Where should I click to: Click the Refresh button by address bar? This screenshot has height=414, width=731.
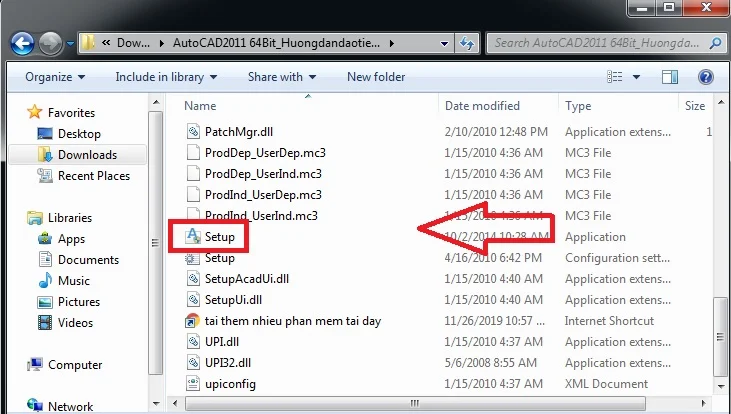(467, 44)
